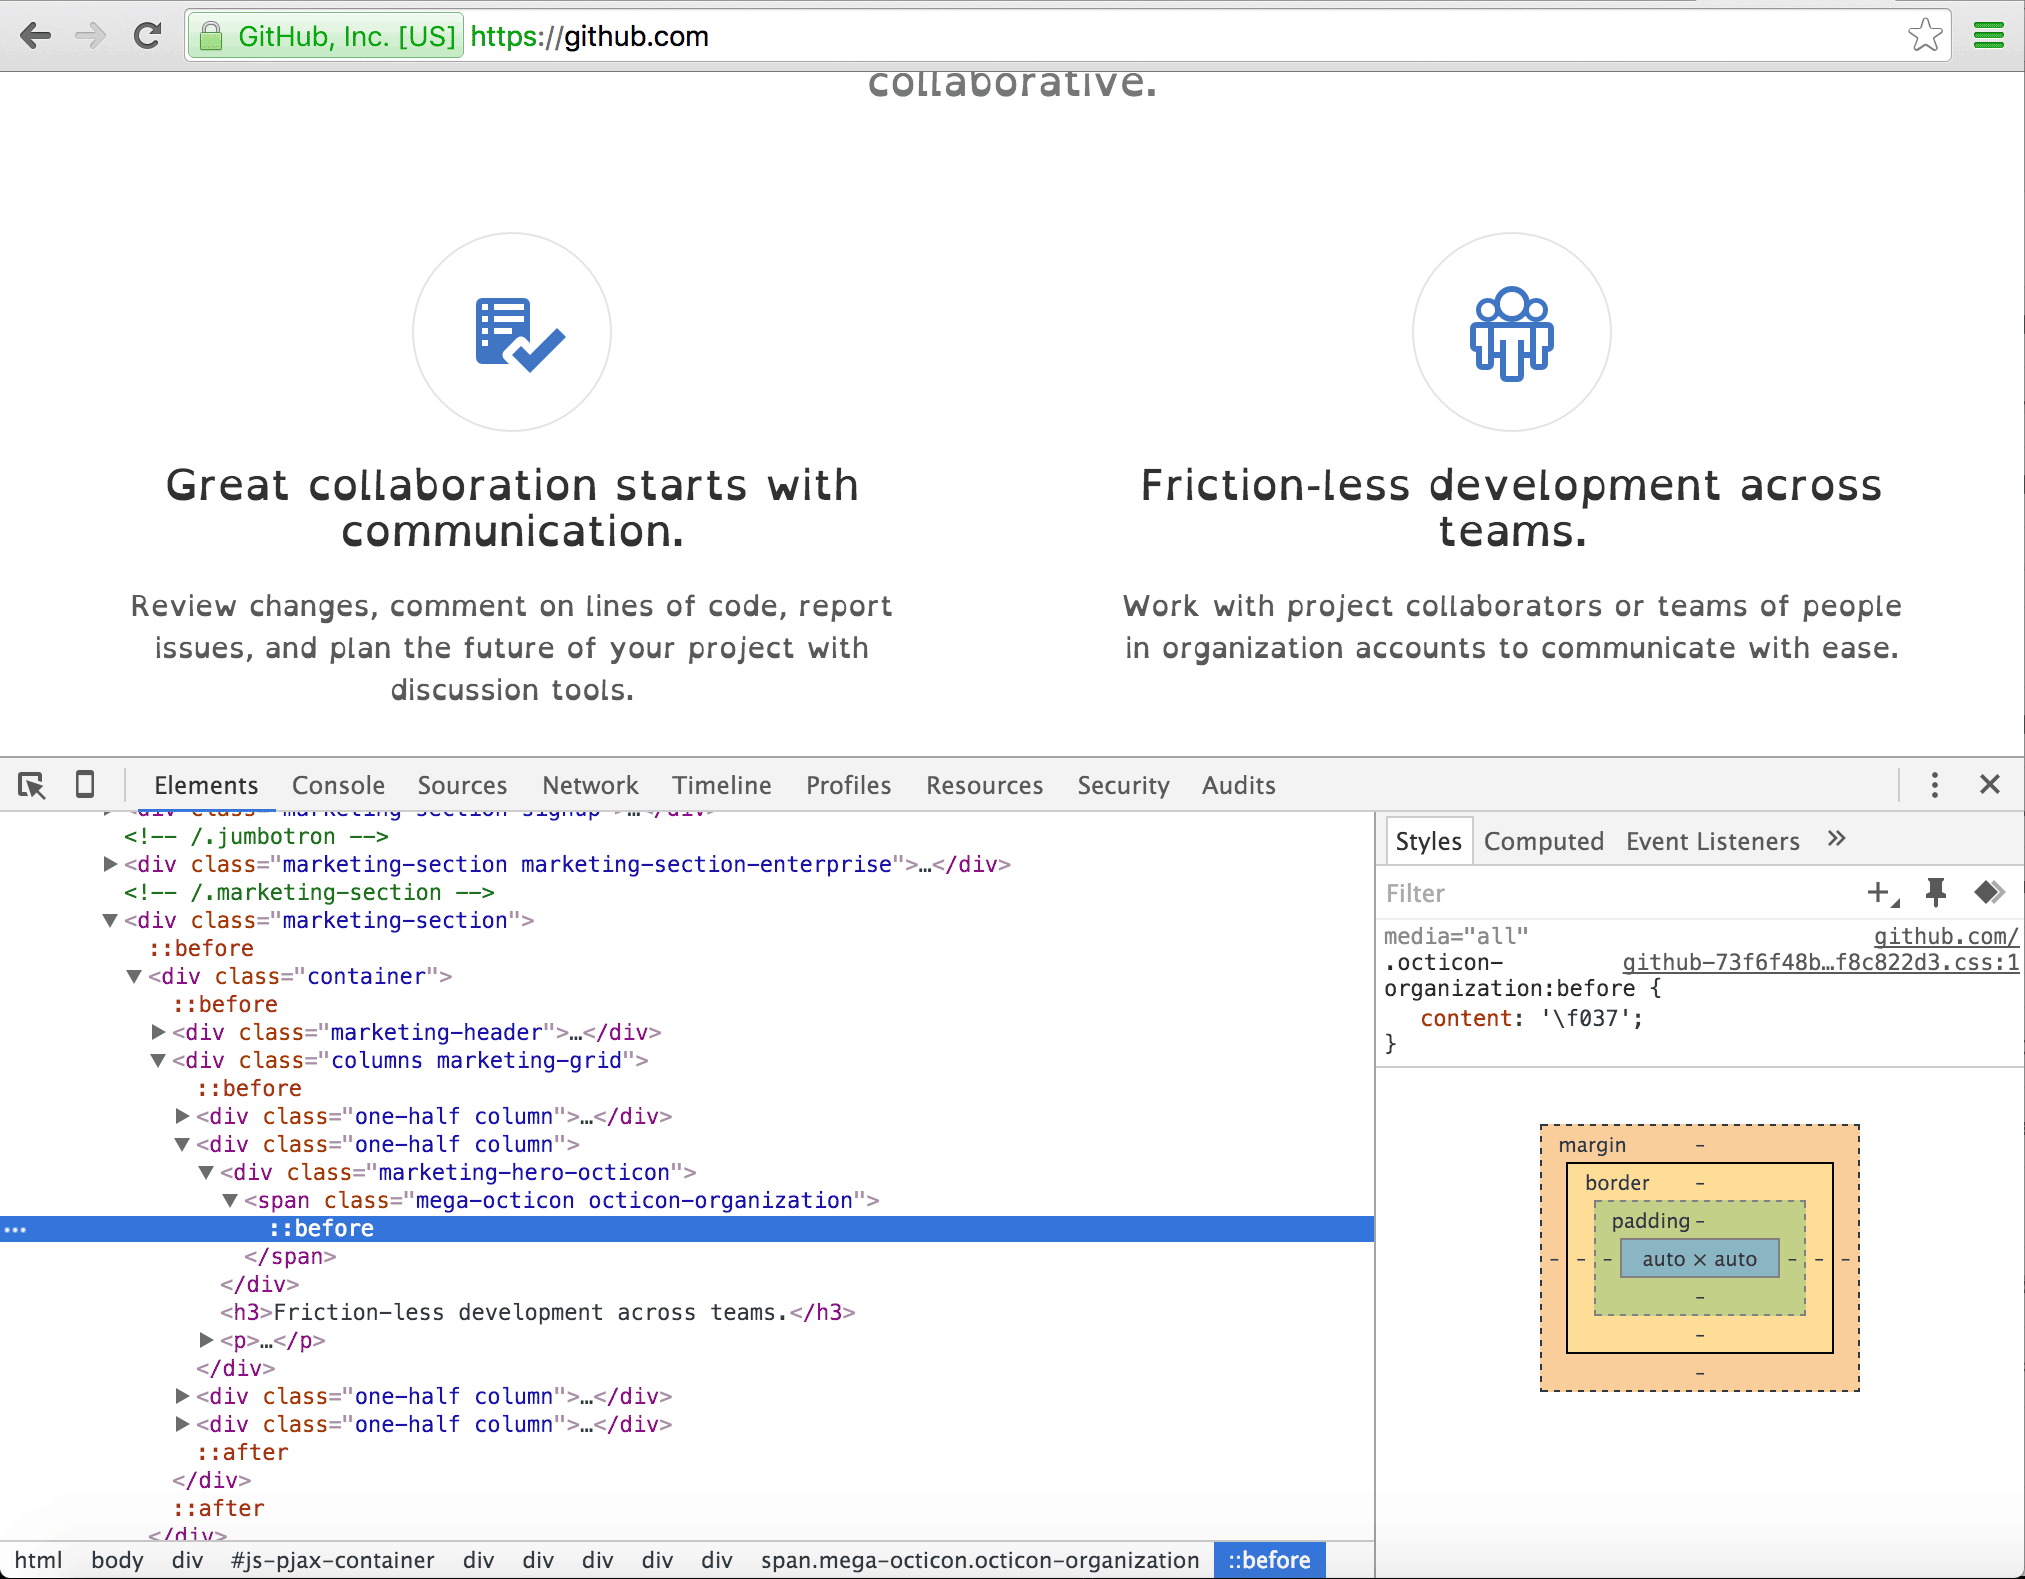The height and width of the screenshot is (1579, 2025).
Task: Reload the page with refresh icon
Action: (x=148, y=36)
